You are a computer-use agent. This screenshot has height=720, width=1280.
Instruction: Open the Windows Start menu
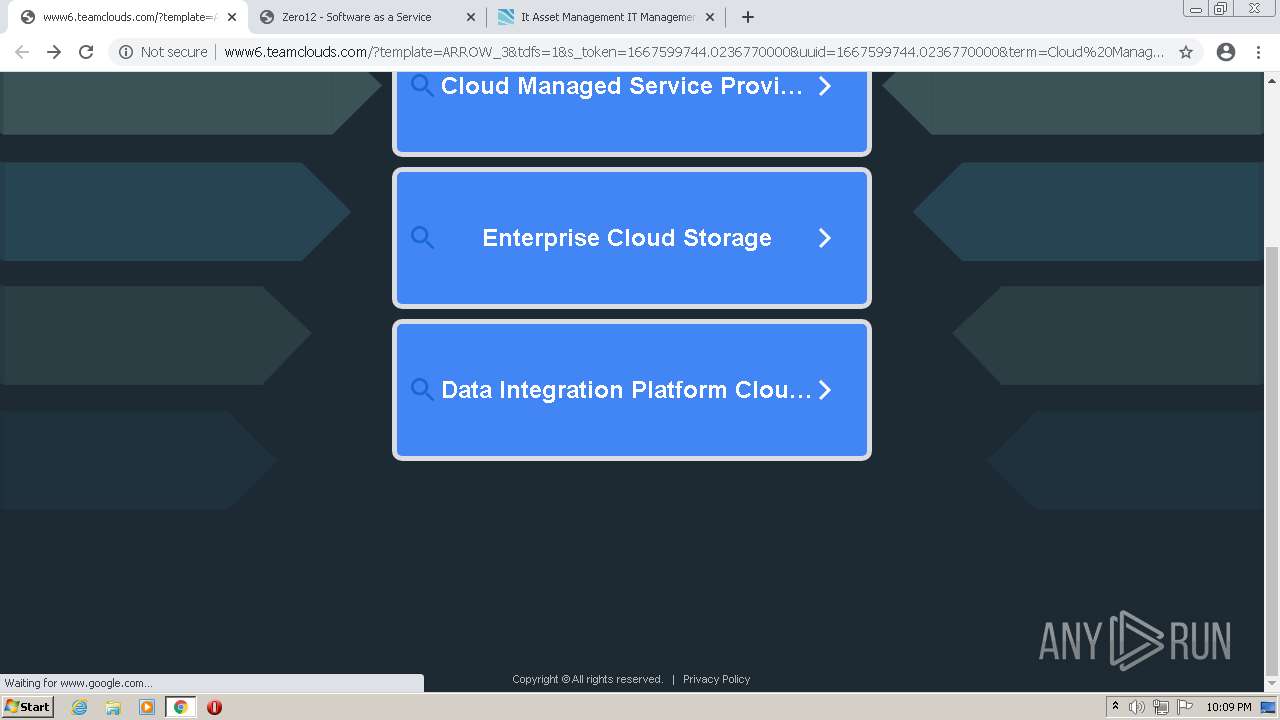27,707
